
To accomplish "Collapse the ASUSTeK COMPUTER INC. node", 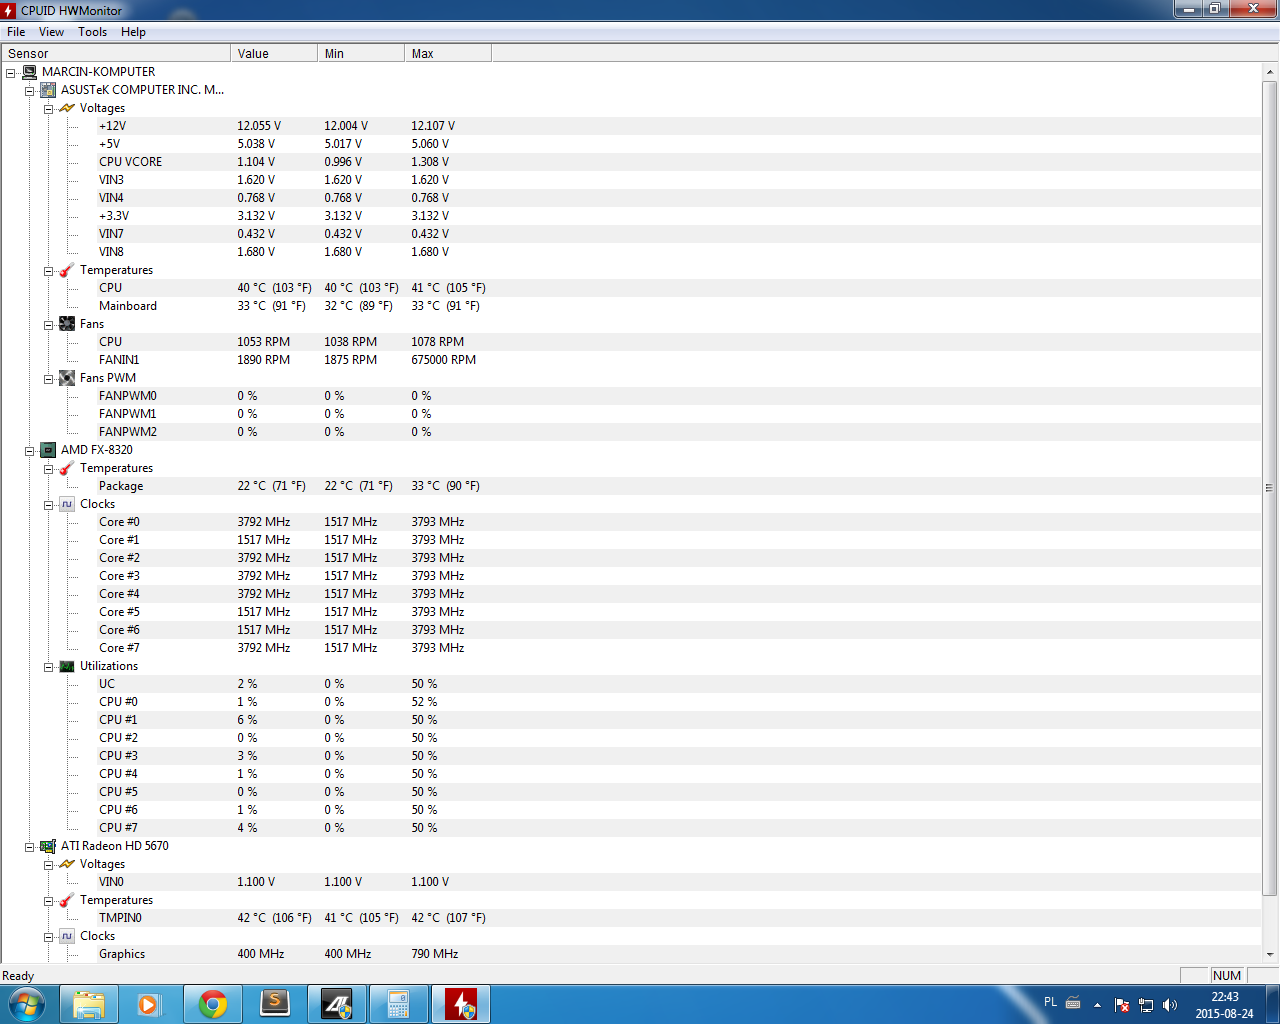I will (29, 91).
